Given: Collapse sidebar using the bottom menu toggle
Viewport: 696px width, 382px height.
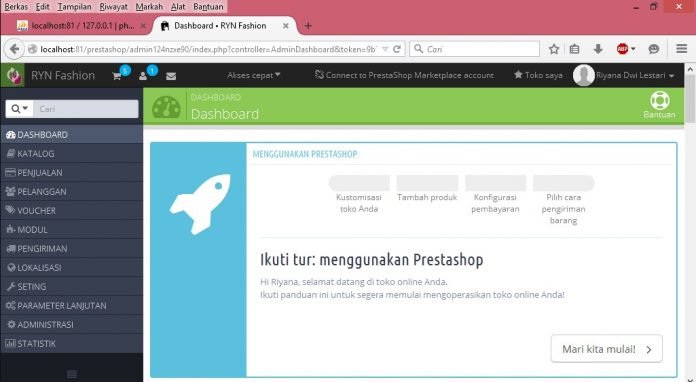Looking at the screenshot, I should coord(72,374).
